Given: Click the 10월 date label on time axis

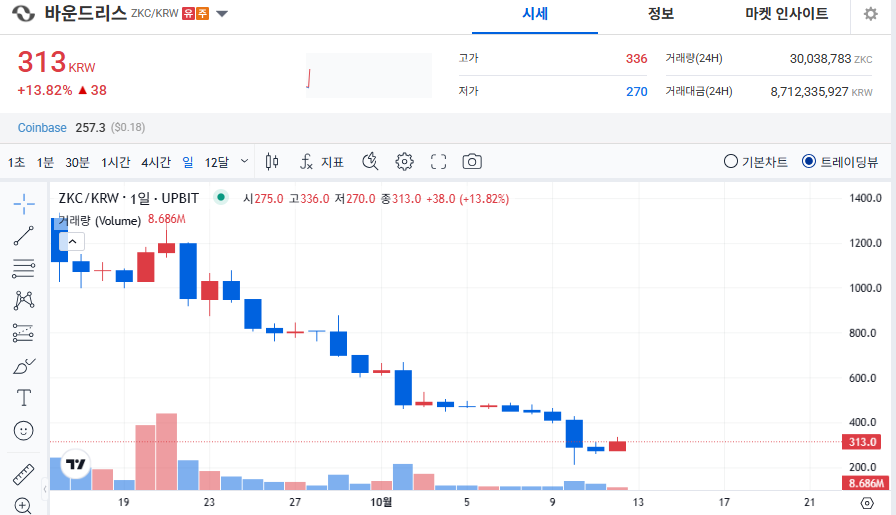Looking at the screenshot, I should point(381,502).
